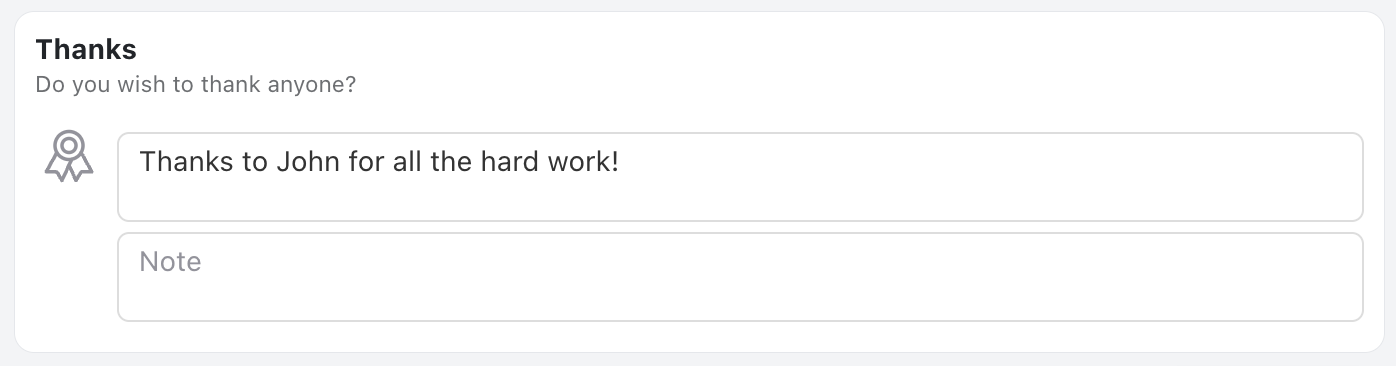The image size is (1396, 366).
Task: Click the word "thank" in the subtitle
Action: tap(231, 85)
